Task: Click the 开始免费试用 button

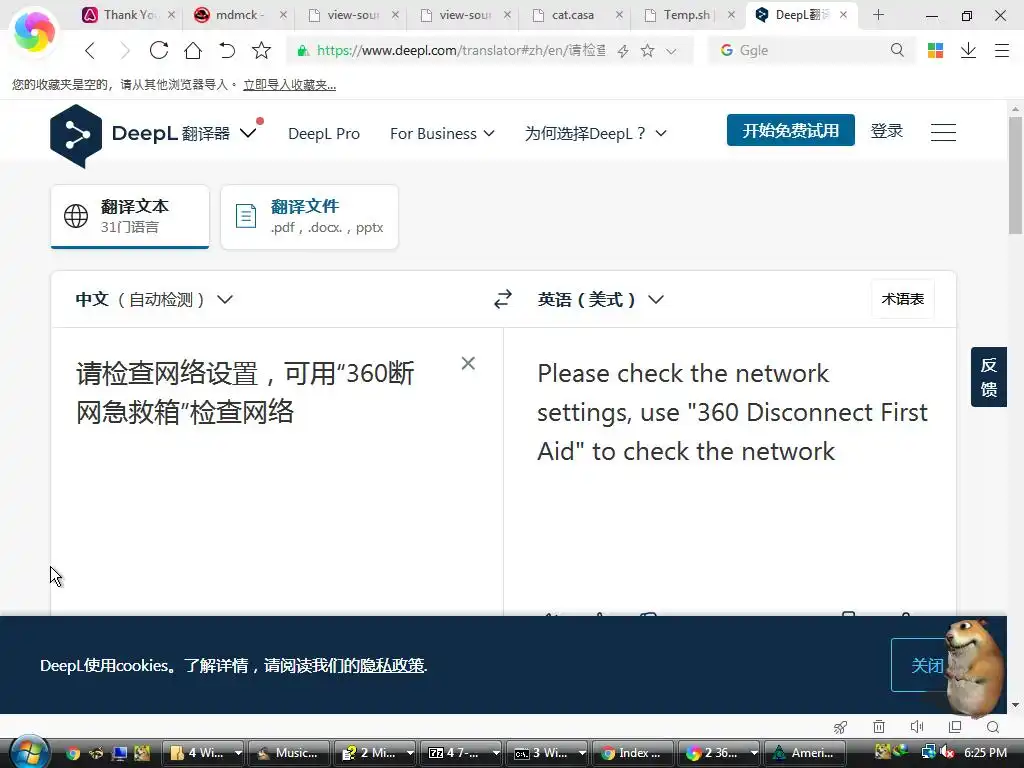Action: pos(790,131)
